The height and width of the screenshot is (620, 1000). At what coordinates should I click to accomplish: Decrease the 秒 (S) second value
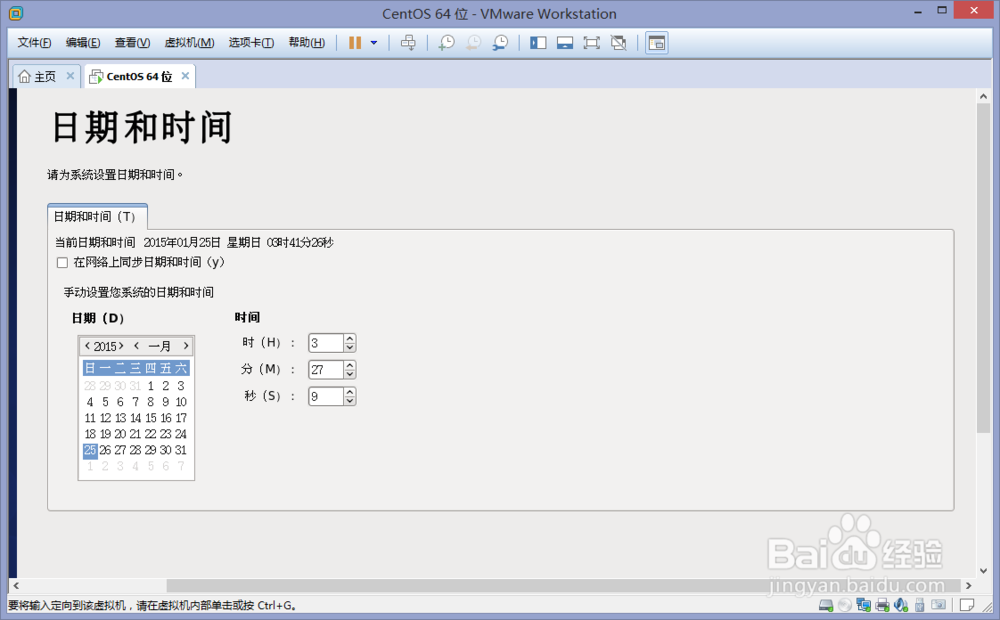[349, 401]
